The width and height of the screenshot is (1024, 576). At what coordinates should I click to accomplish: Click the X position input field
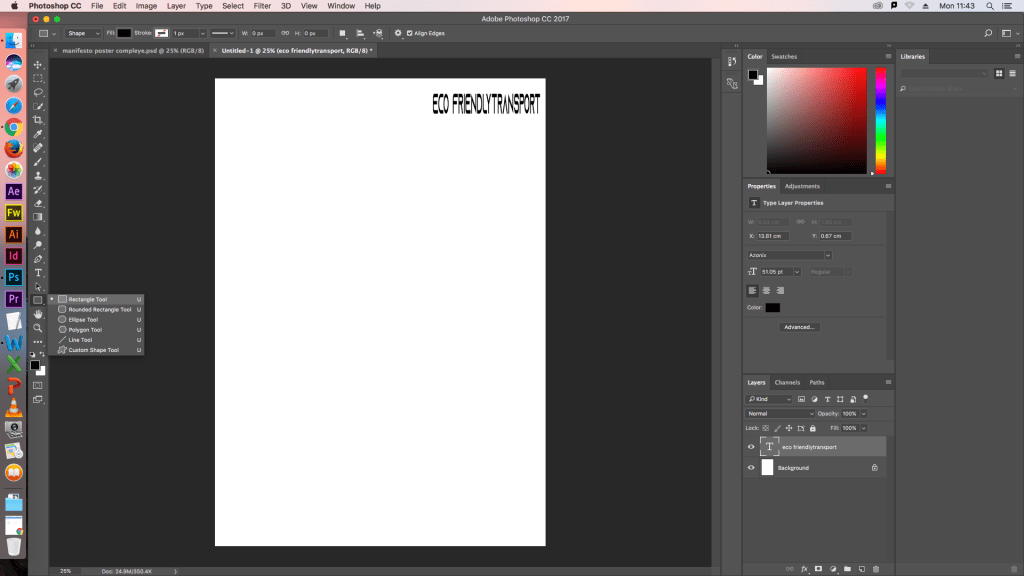[773, 236]
